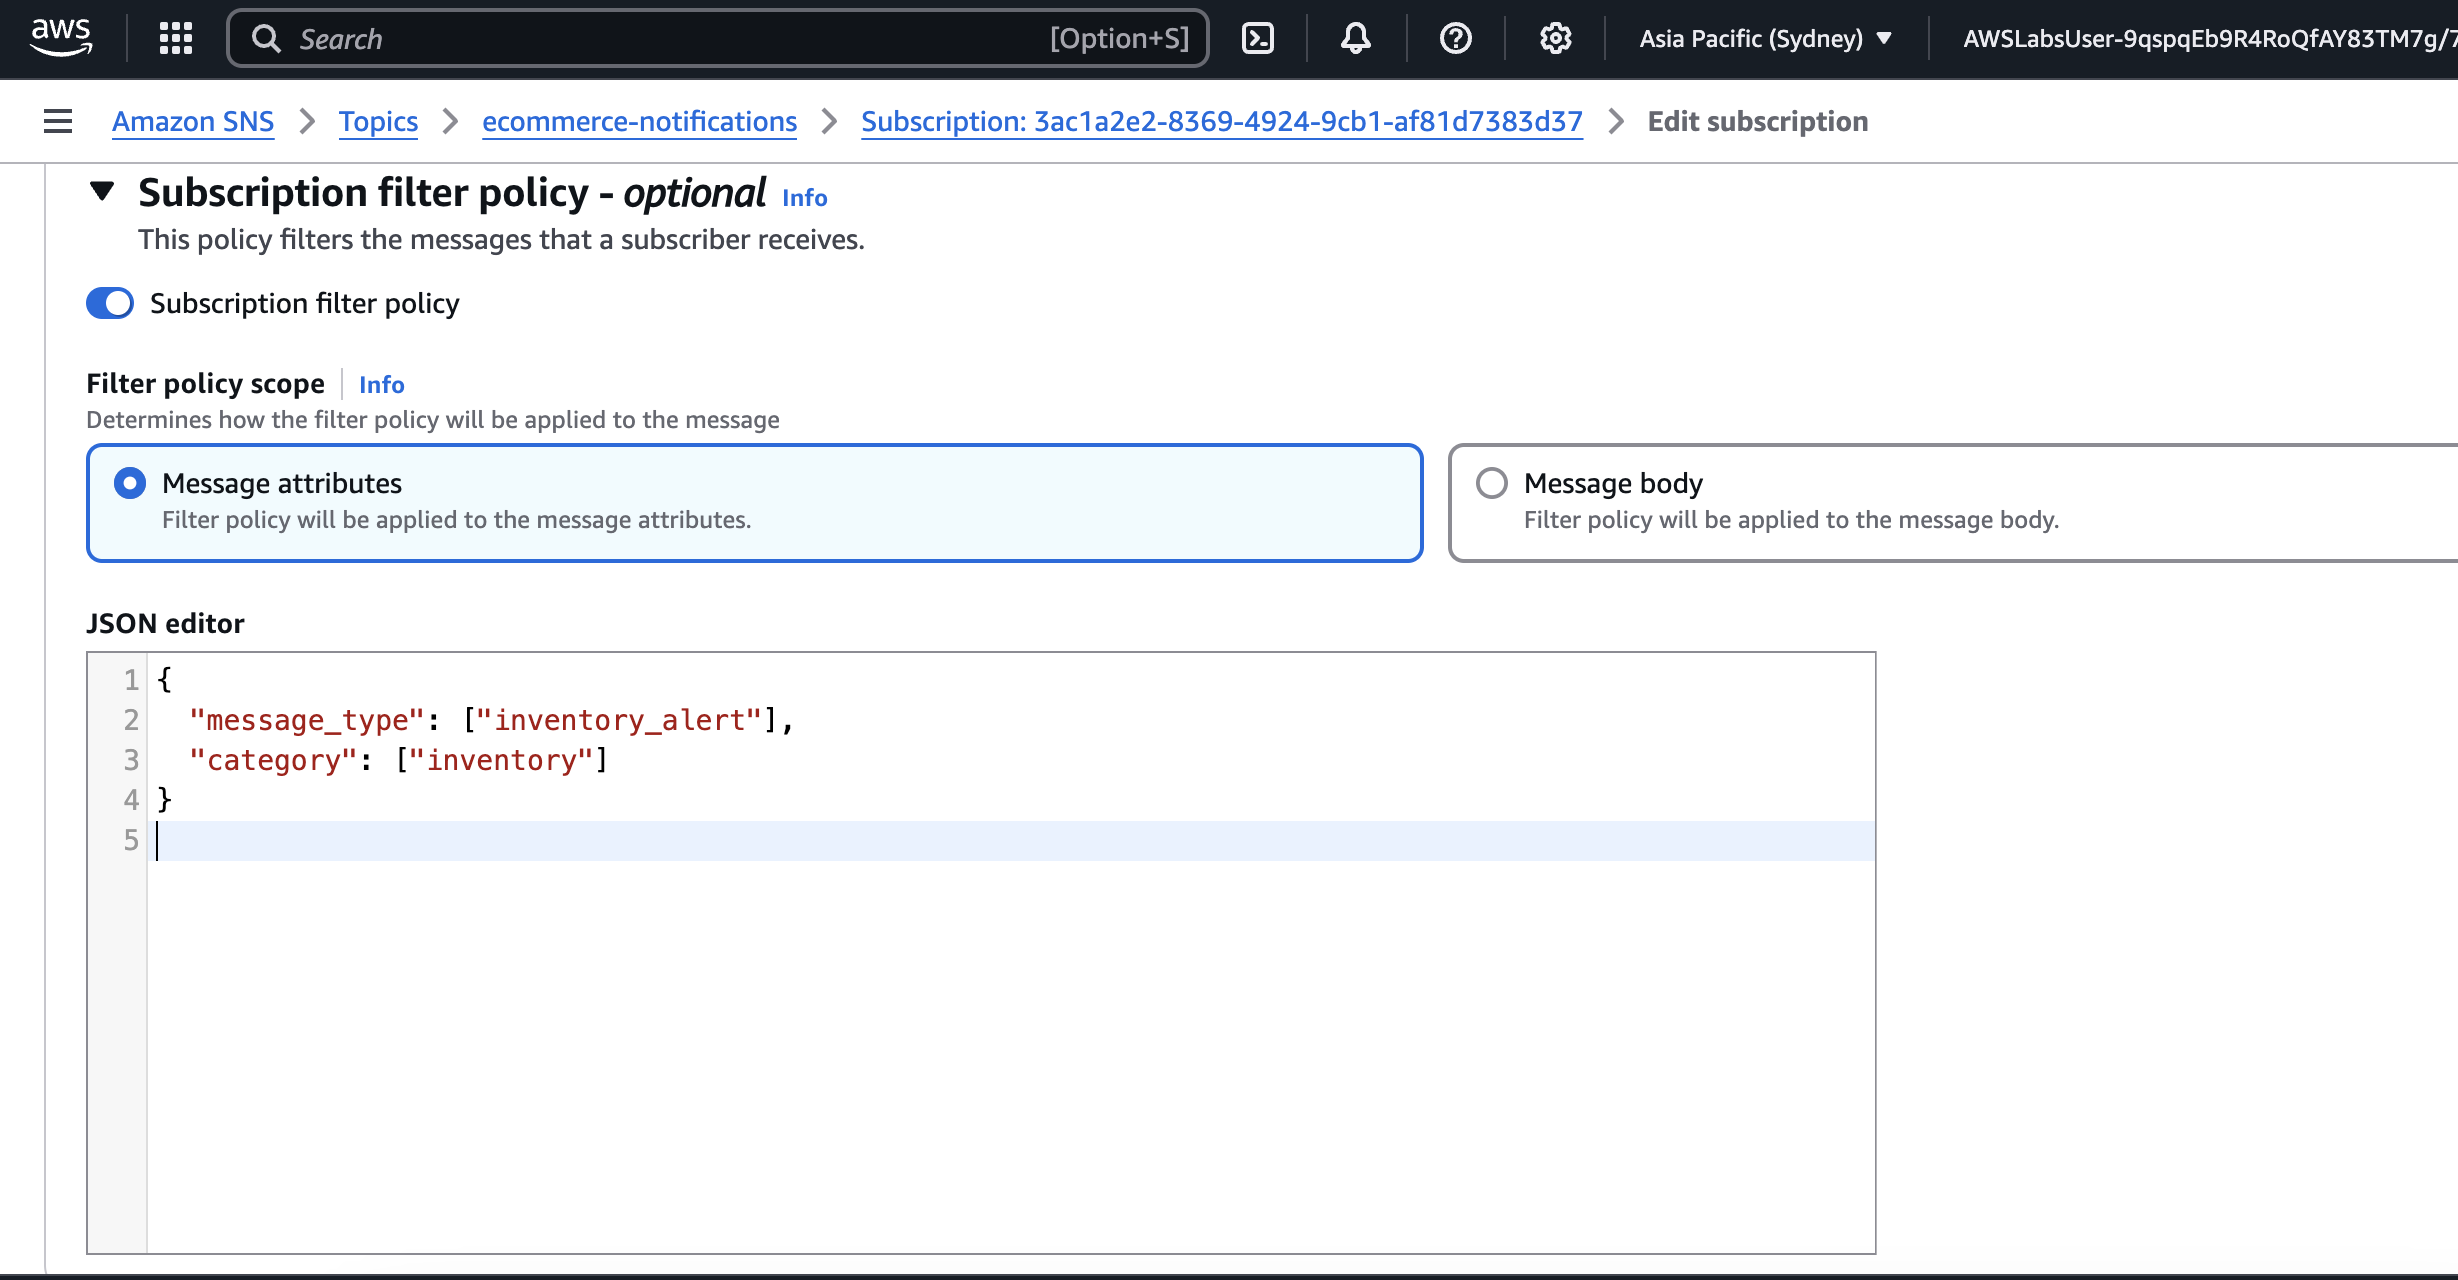Viewport: 2458px width, 1280px height.
Task: Click the closing brace on line 4
Action: tap(165, 800)
